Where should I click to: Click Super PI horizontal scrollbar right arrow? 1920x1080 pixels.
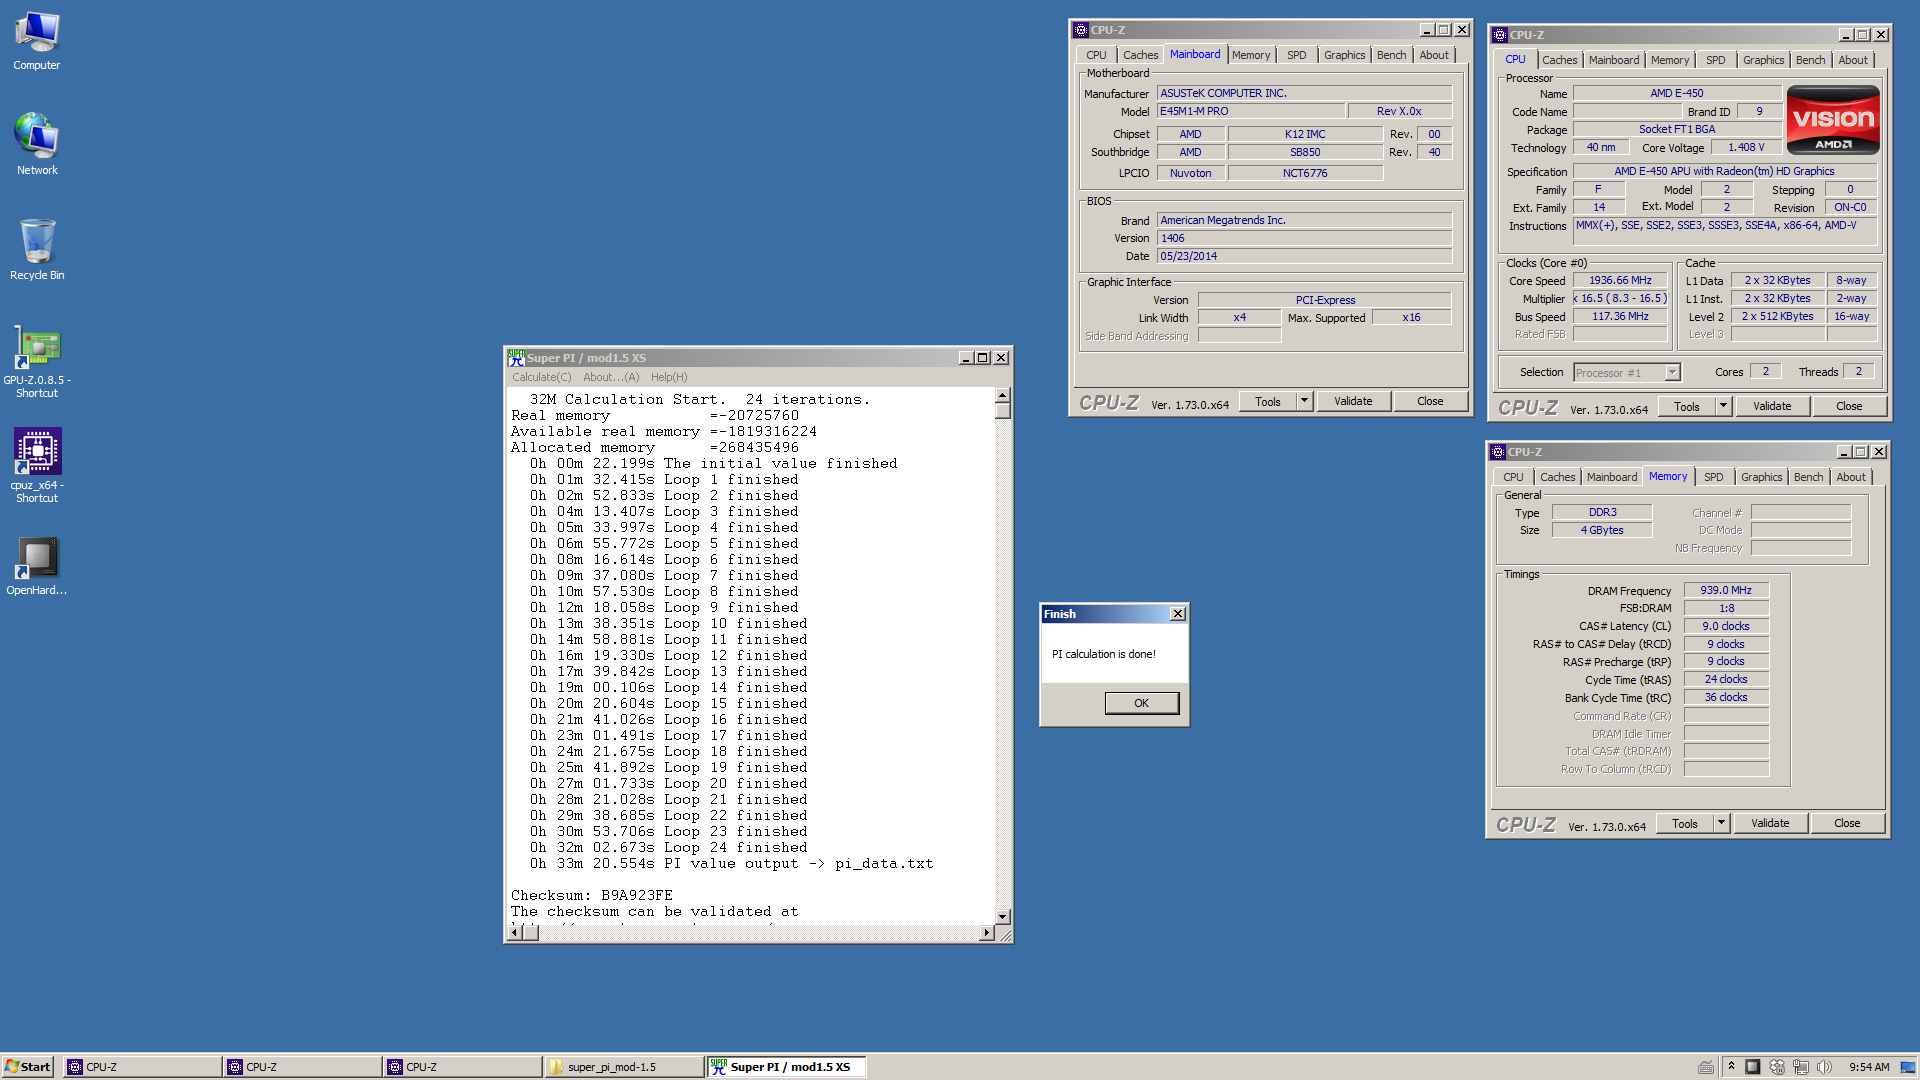tap(986, 932)
